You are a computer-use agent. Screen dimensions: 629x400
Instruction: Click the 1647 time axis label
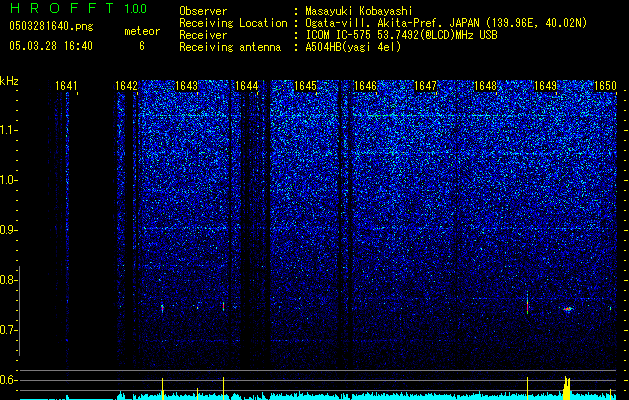(x=425, y=86)
